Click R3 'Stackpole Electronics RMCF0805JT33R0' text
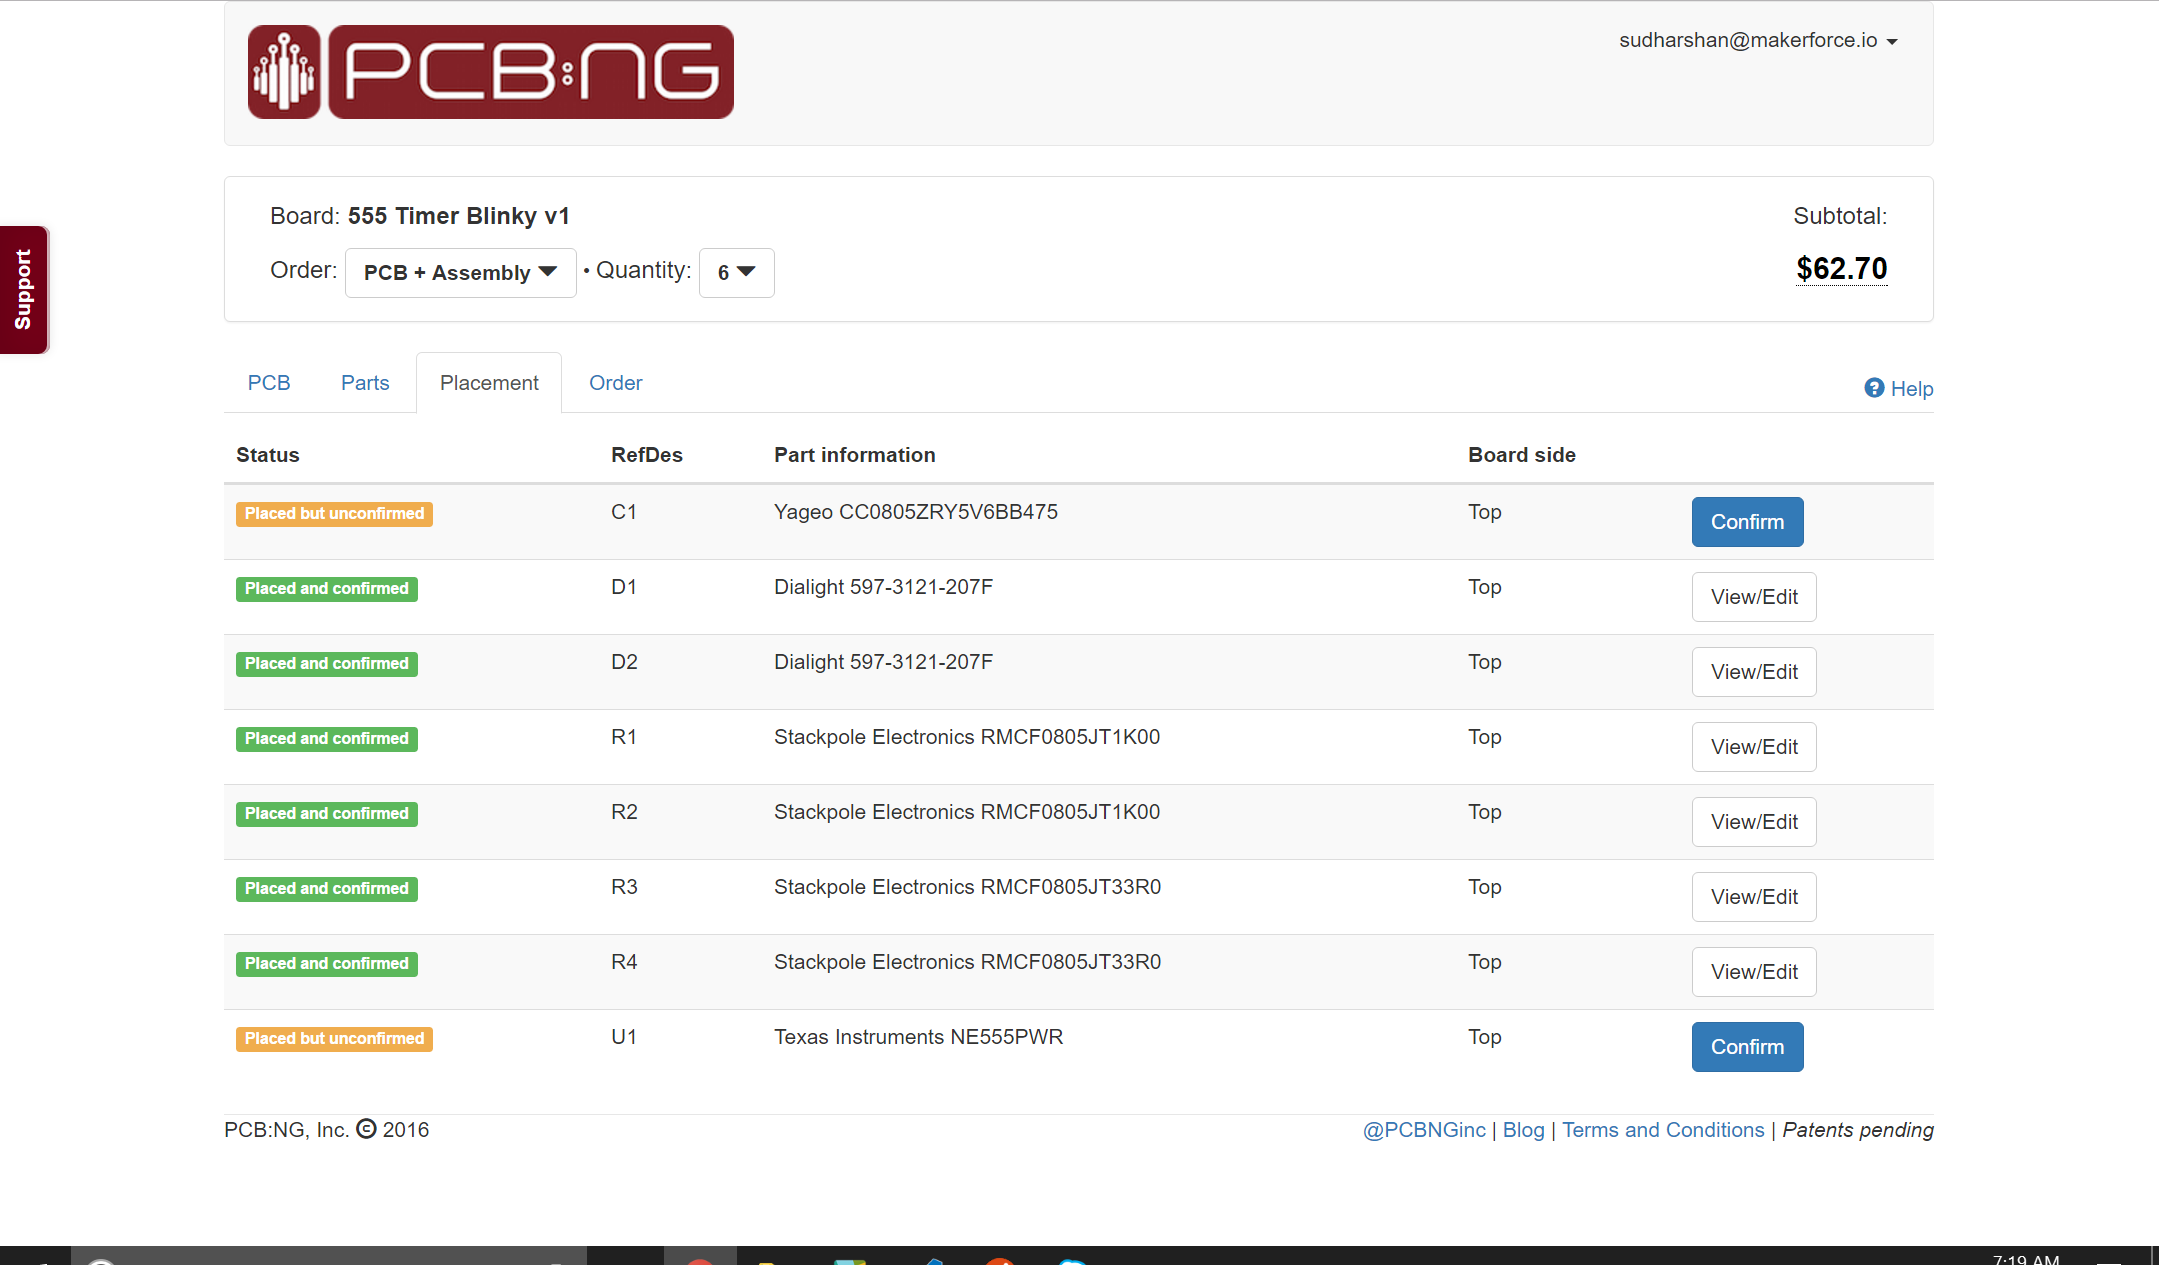This screenshot has width=2159, height=1265. [967, 887]
